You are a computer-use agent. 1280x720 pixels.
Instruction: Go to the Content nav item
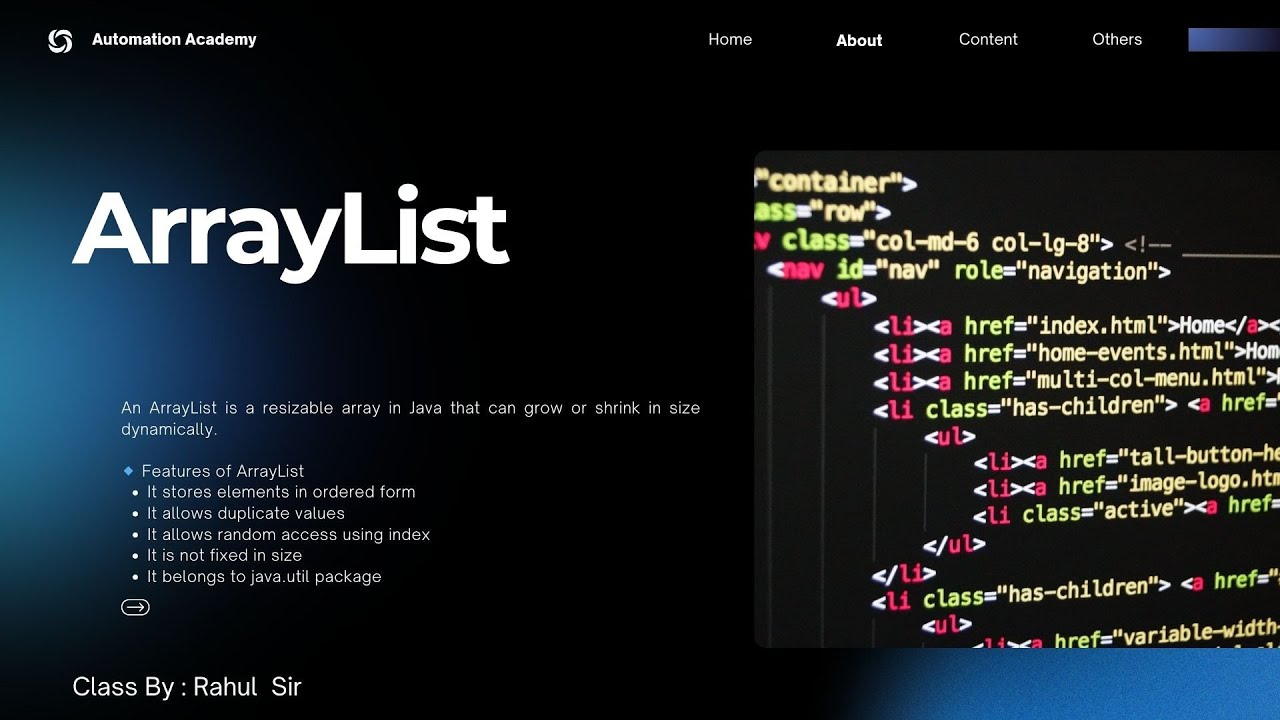pos(988,39)
